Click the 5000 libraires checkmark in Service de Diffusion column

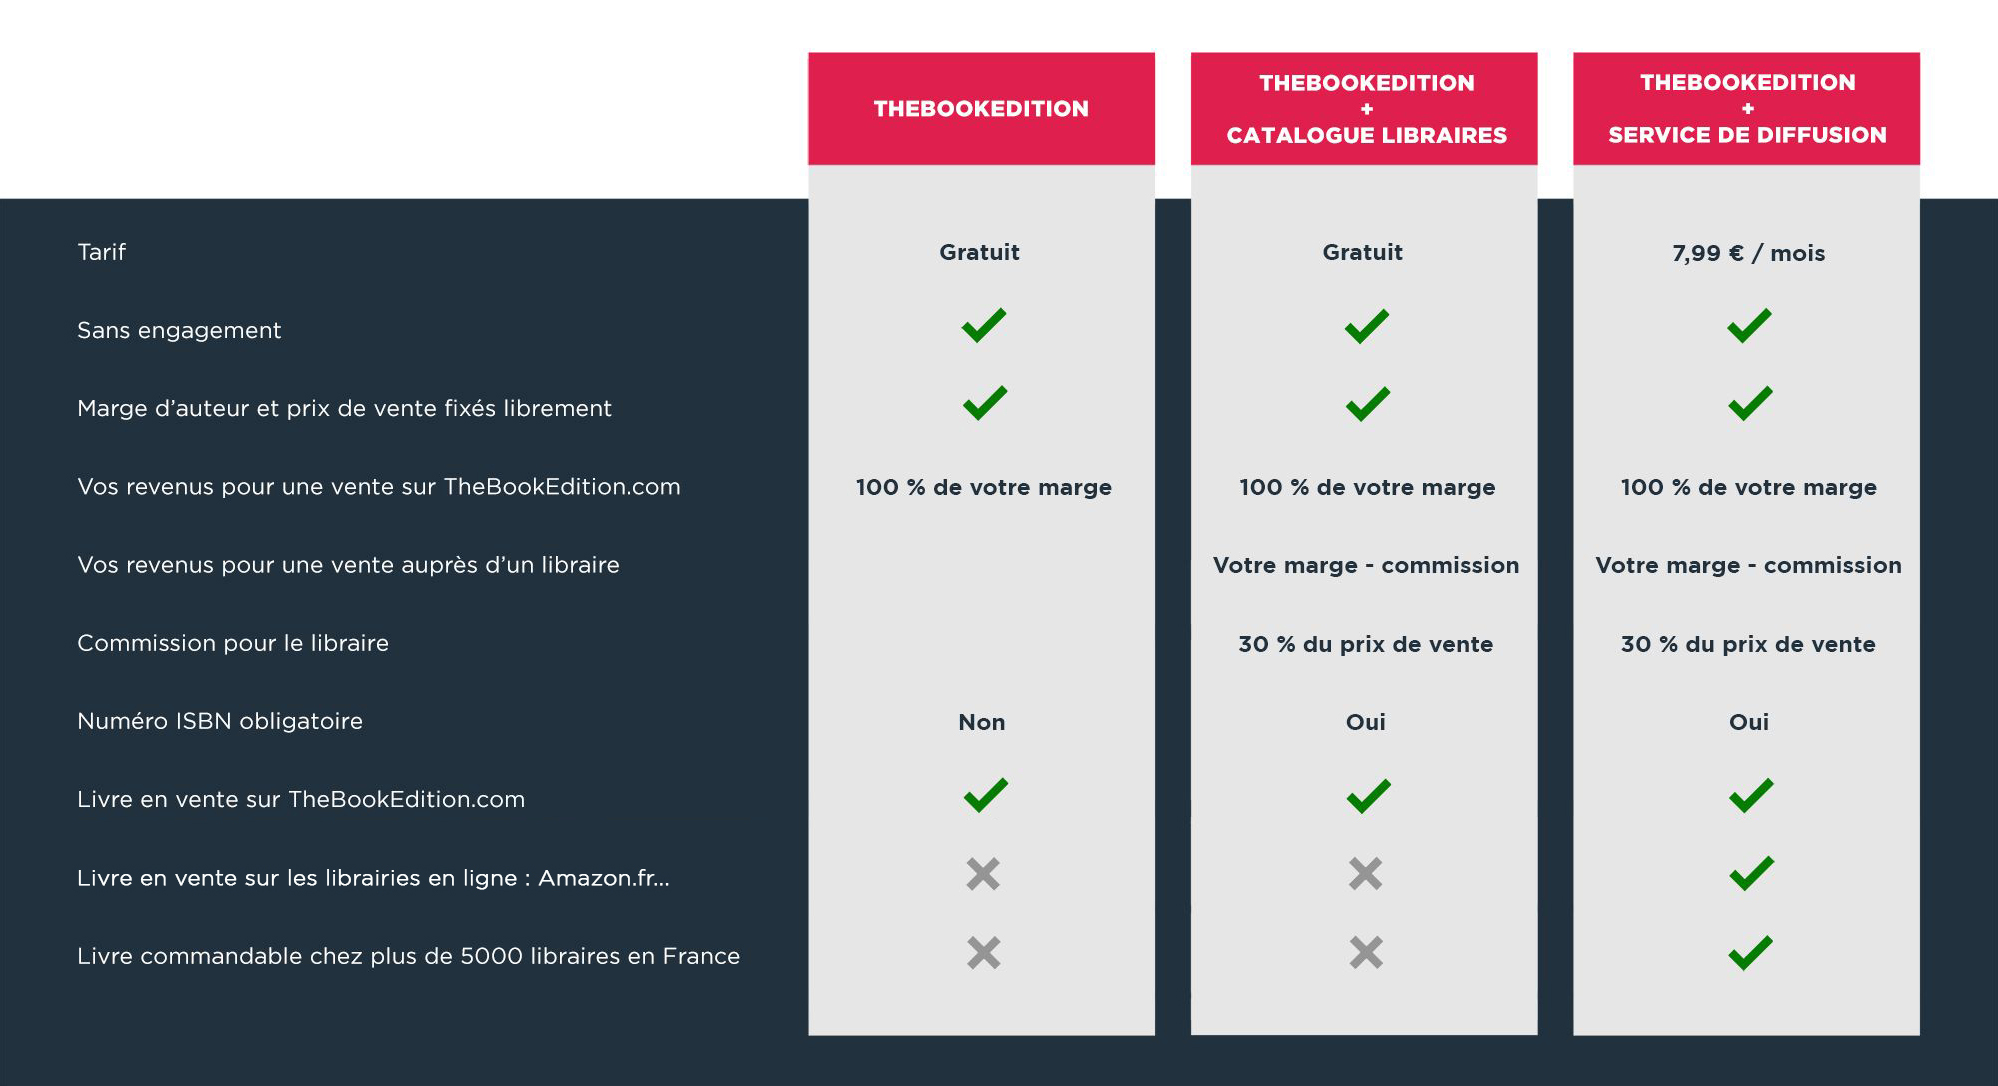coord(1750,952)
